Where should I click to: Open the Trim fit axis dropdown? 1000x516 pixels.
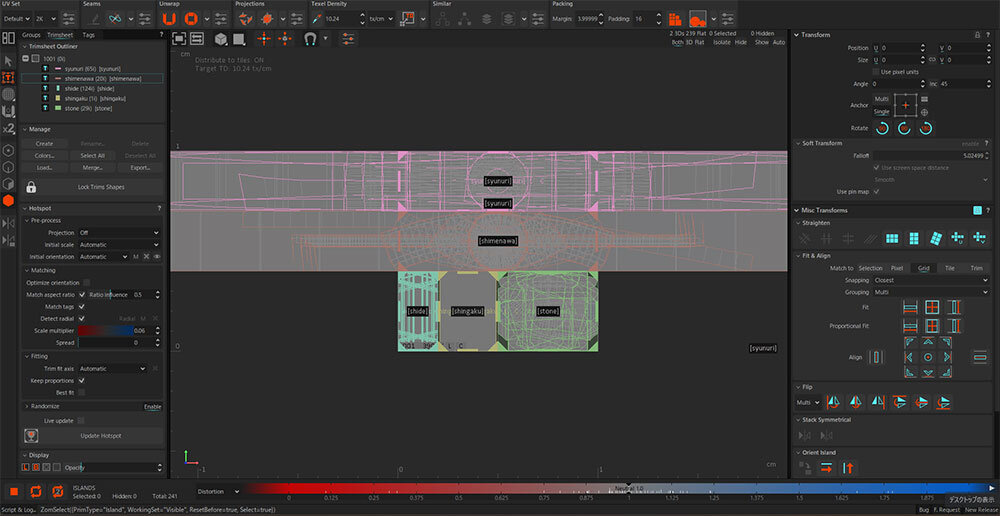click(x=113, y=369)
